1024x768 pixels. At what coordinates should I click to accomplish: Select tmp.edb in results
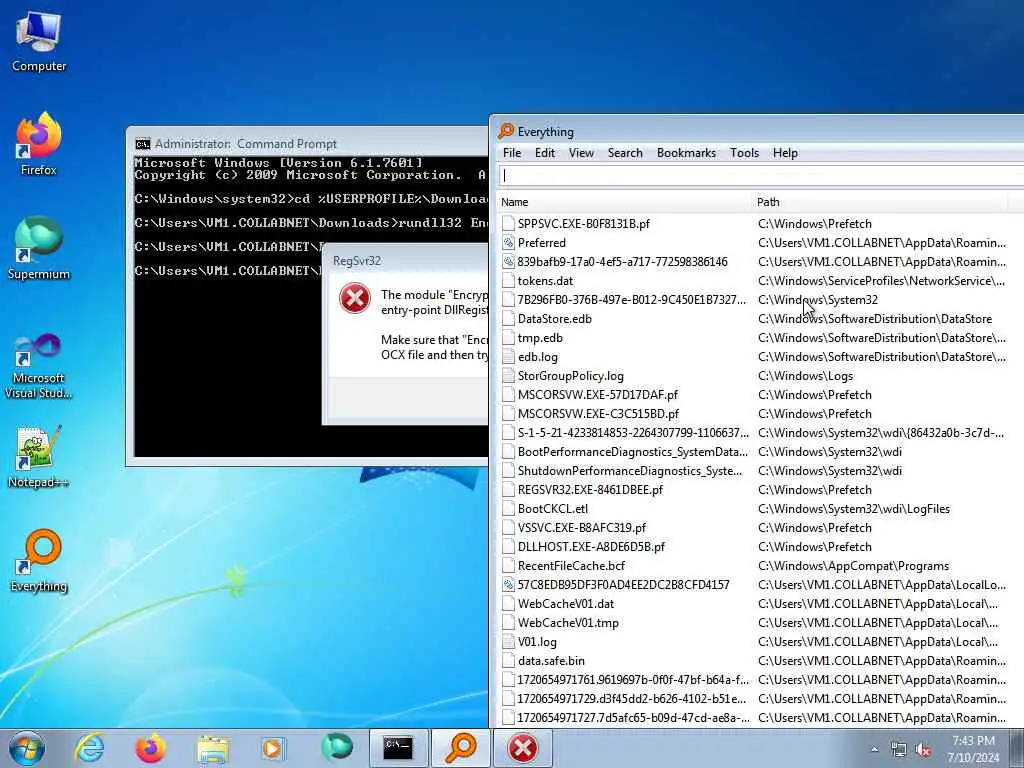pos(760,338)
